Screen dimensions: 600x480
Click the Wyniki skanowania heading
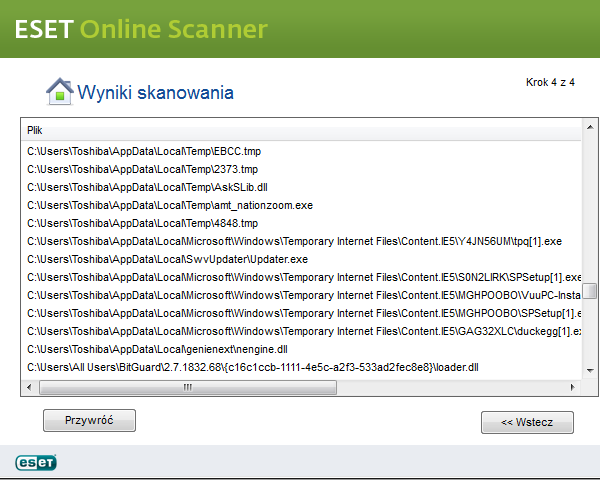155,93
